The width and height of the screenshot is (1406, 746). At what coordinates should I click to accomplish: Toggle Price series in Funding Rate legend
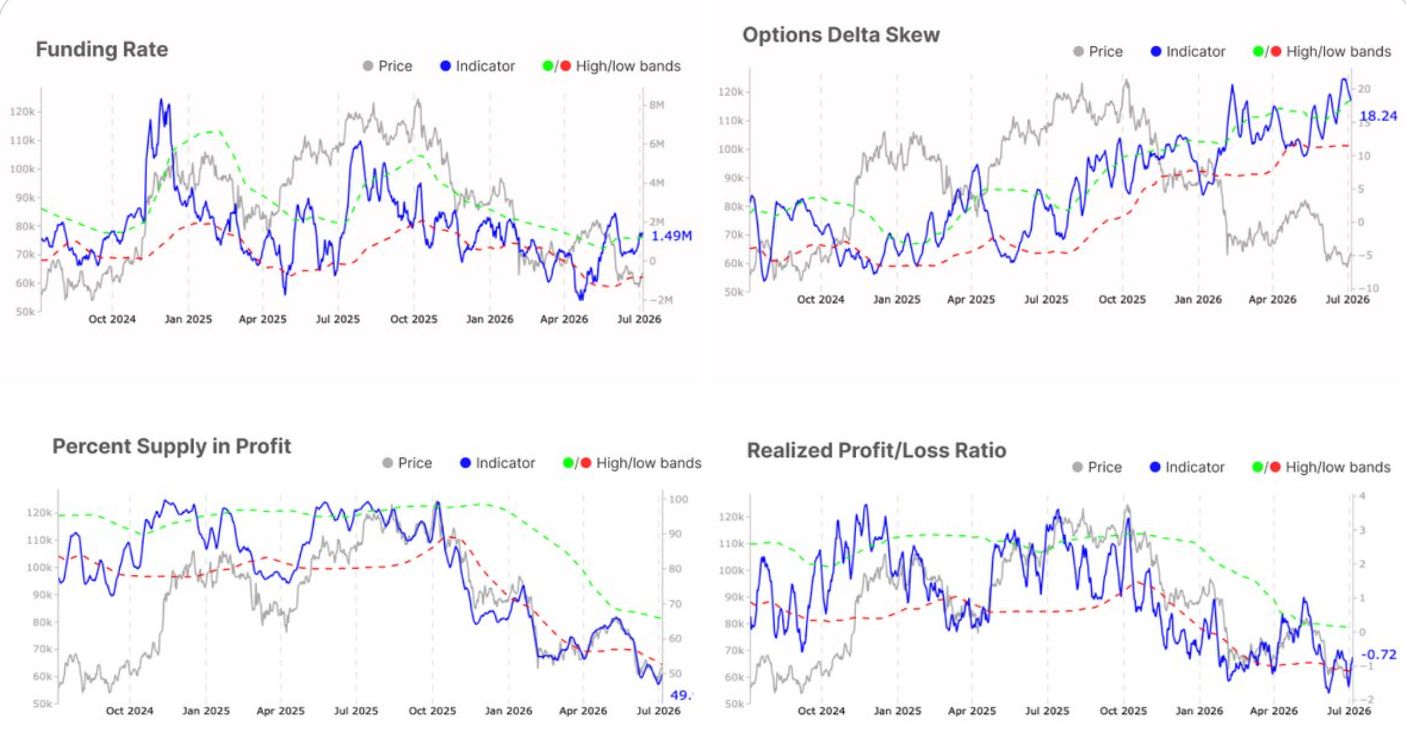(x=387, y=66)
